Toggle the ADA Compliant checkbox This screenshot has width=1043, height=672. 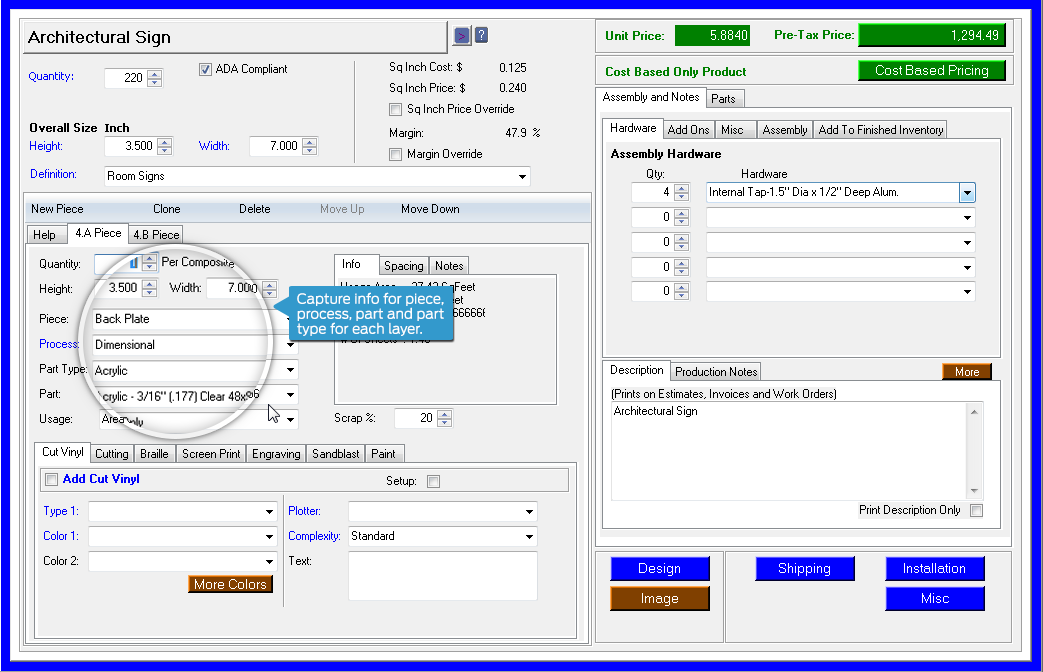tap(205, 70)
